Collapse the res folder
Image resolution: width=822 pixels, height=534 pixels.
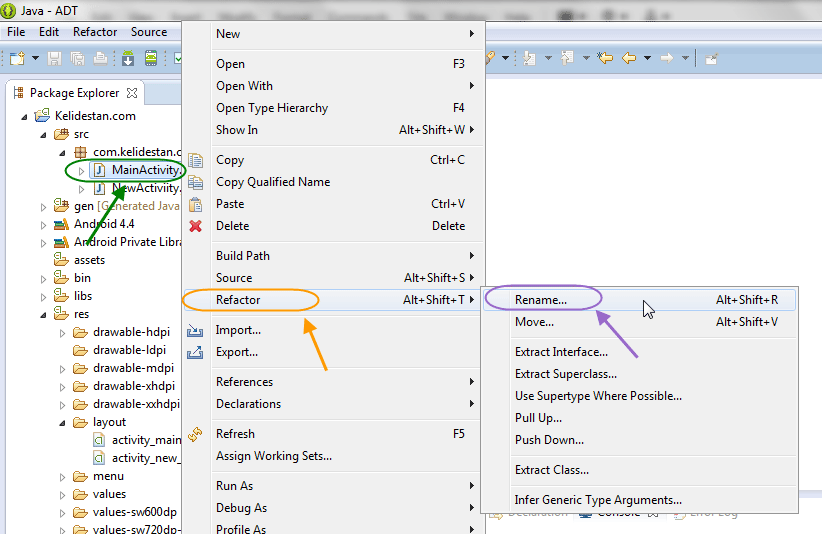(x=44, y=315)
